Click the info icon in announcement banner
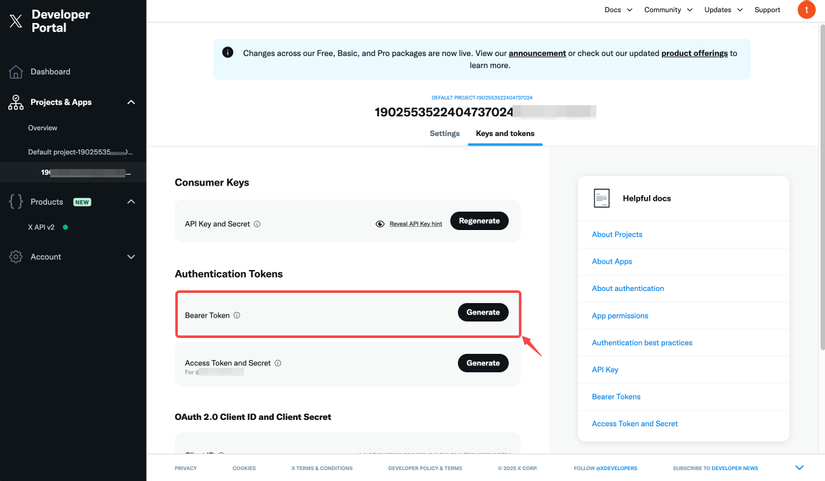The width and height of the screenshot is (825, 481). 227,52
